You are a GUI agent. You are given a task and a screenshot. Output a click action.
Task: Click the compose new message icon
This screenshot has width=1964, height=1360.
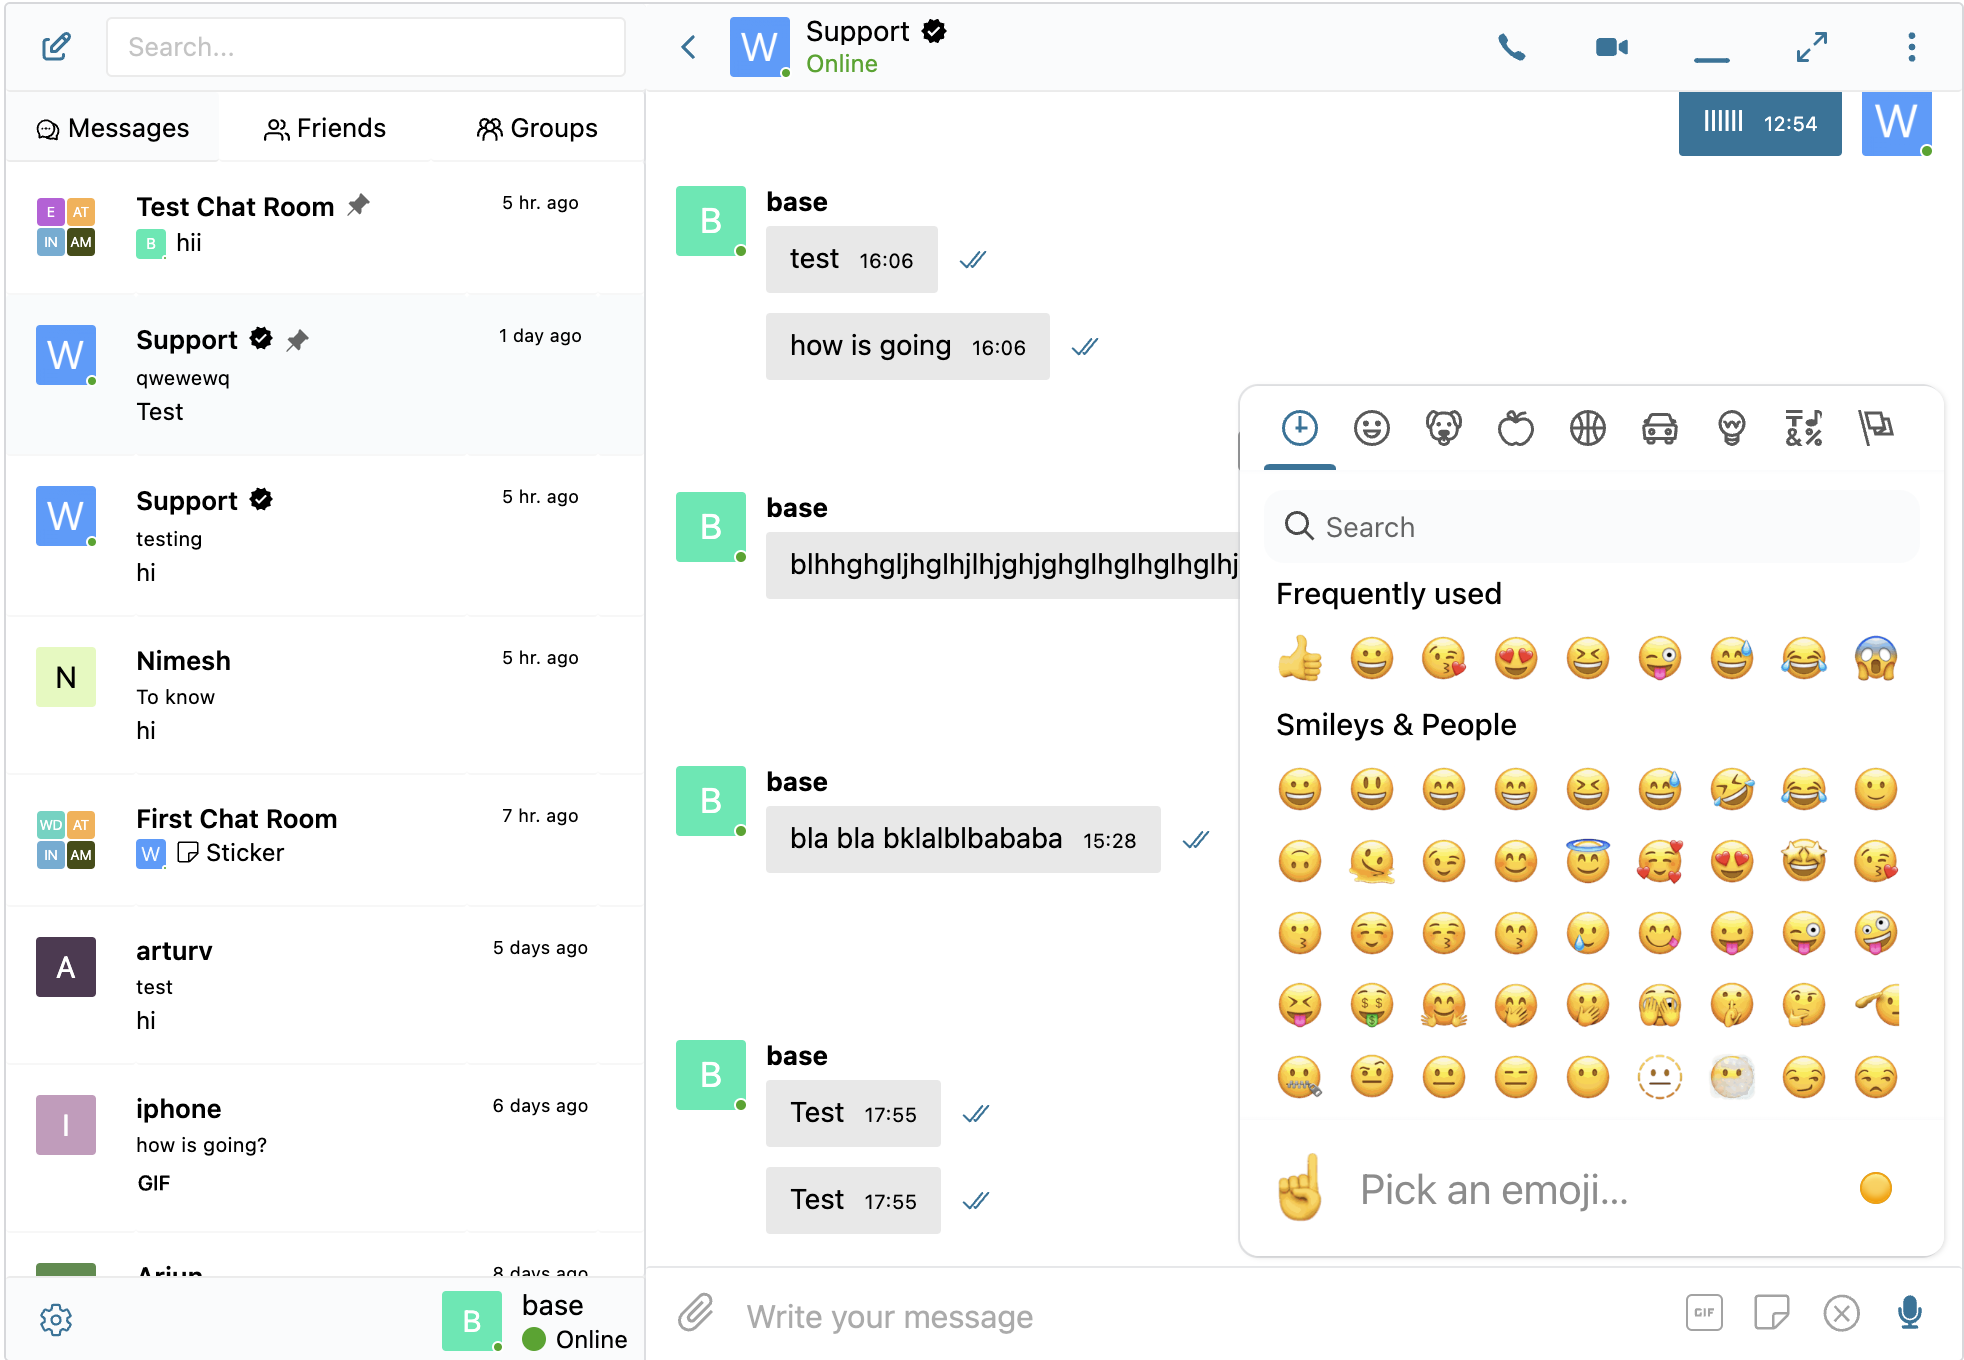click(x=55, y=46)
